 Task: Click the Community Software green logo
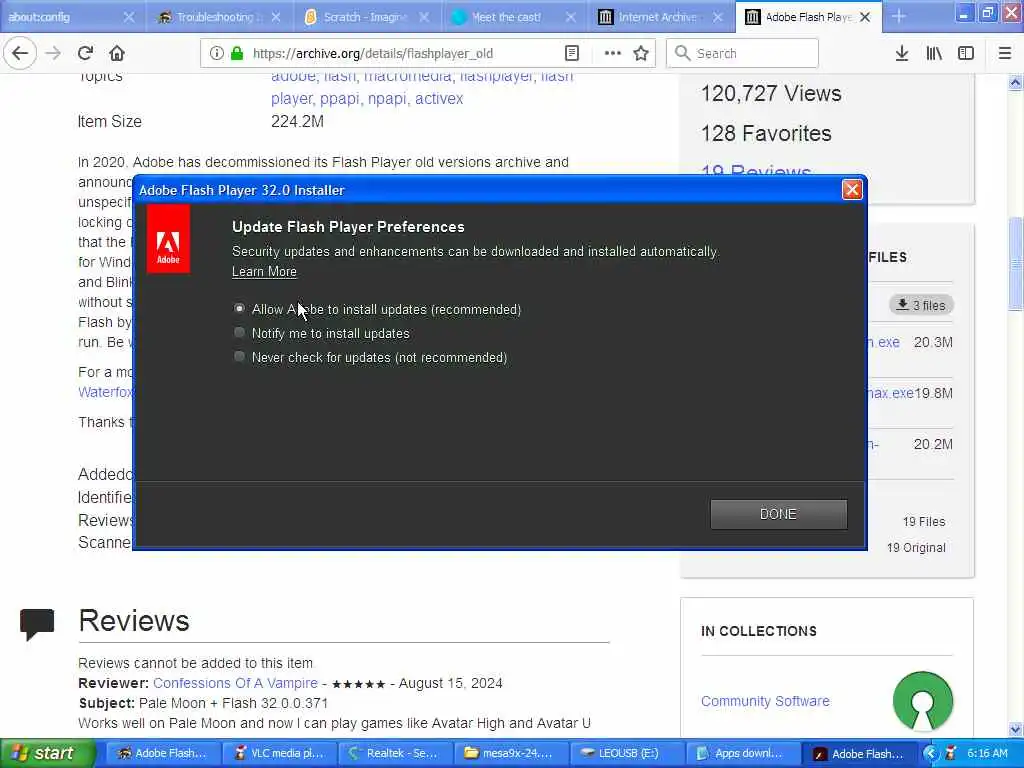point(923,701)
